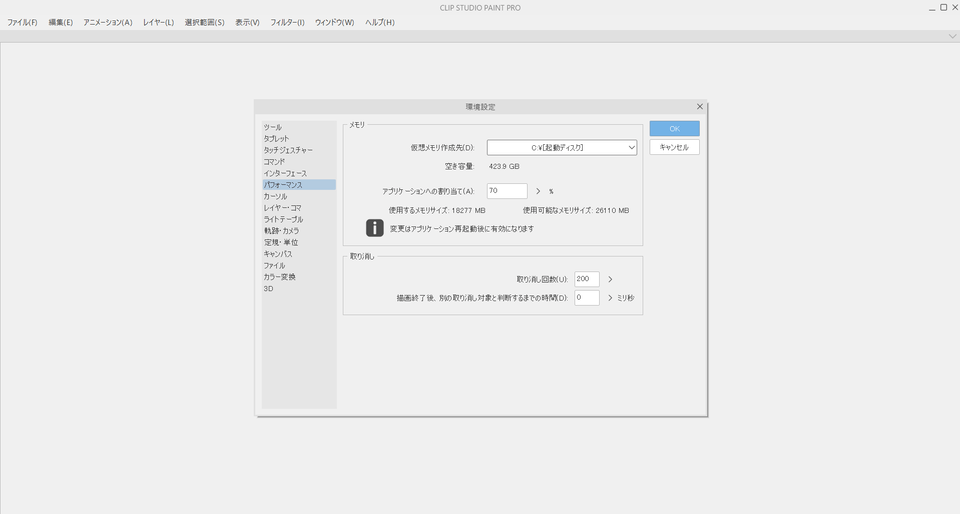Image resolution: width=960 pixels, height=514 pixels.
Task: Expand arrow beside 取り消し回数 field
Action: click(610, 280)
